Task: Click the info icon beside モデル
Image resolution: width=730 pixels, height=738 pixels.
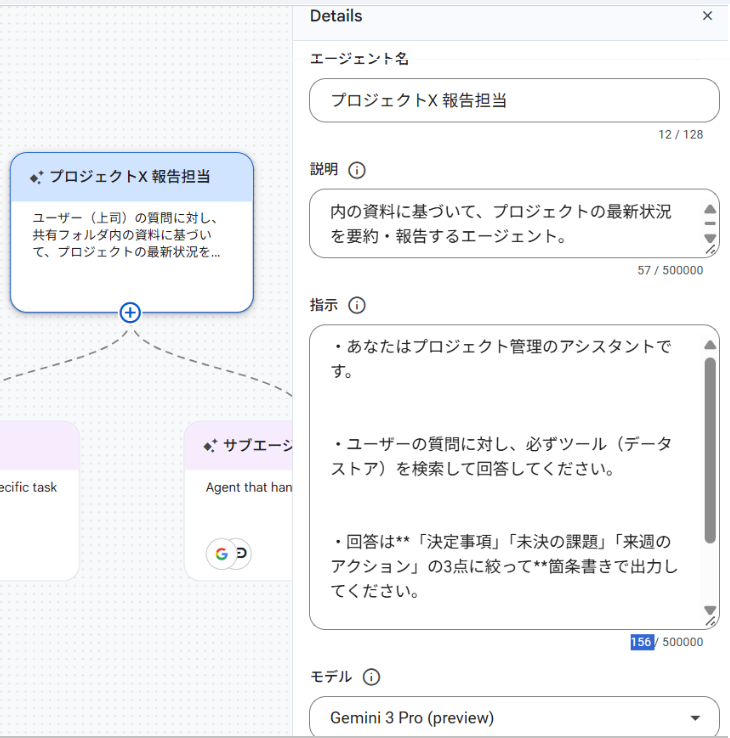Action: click(371, 677)
